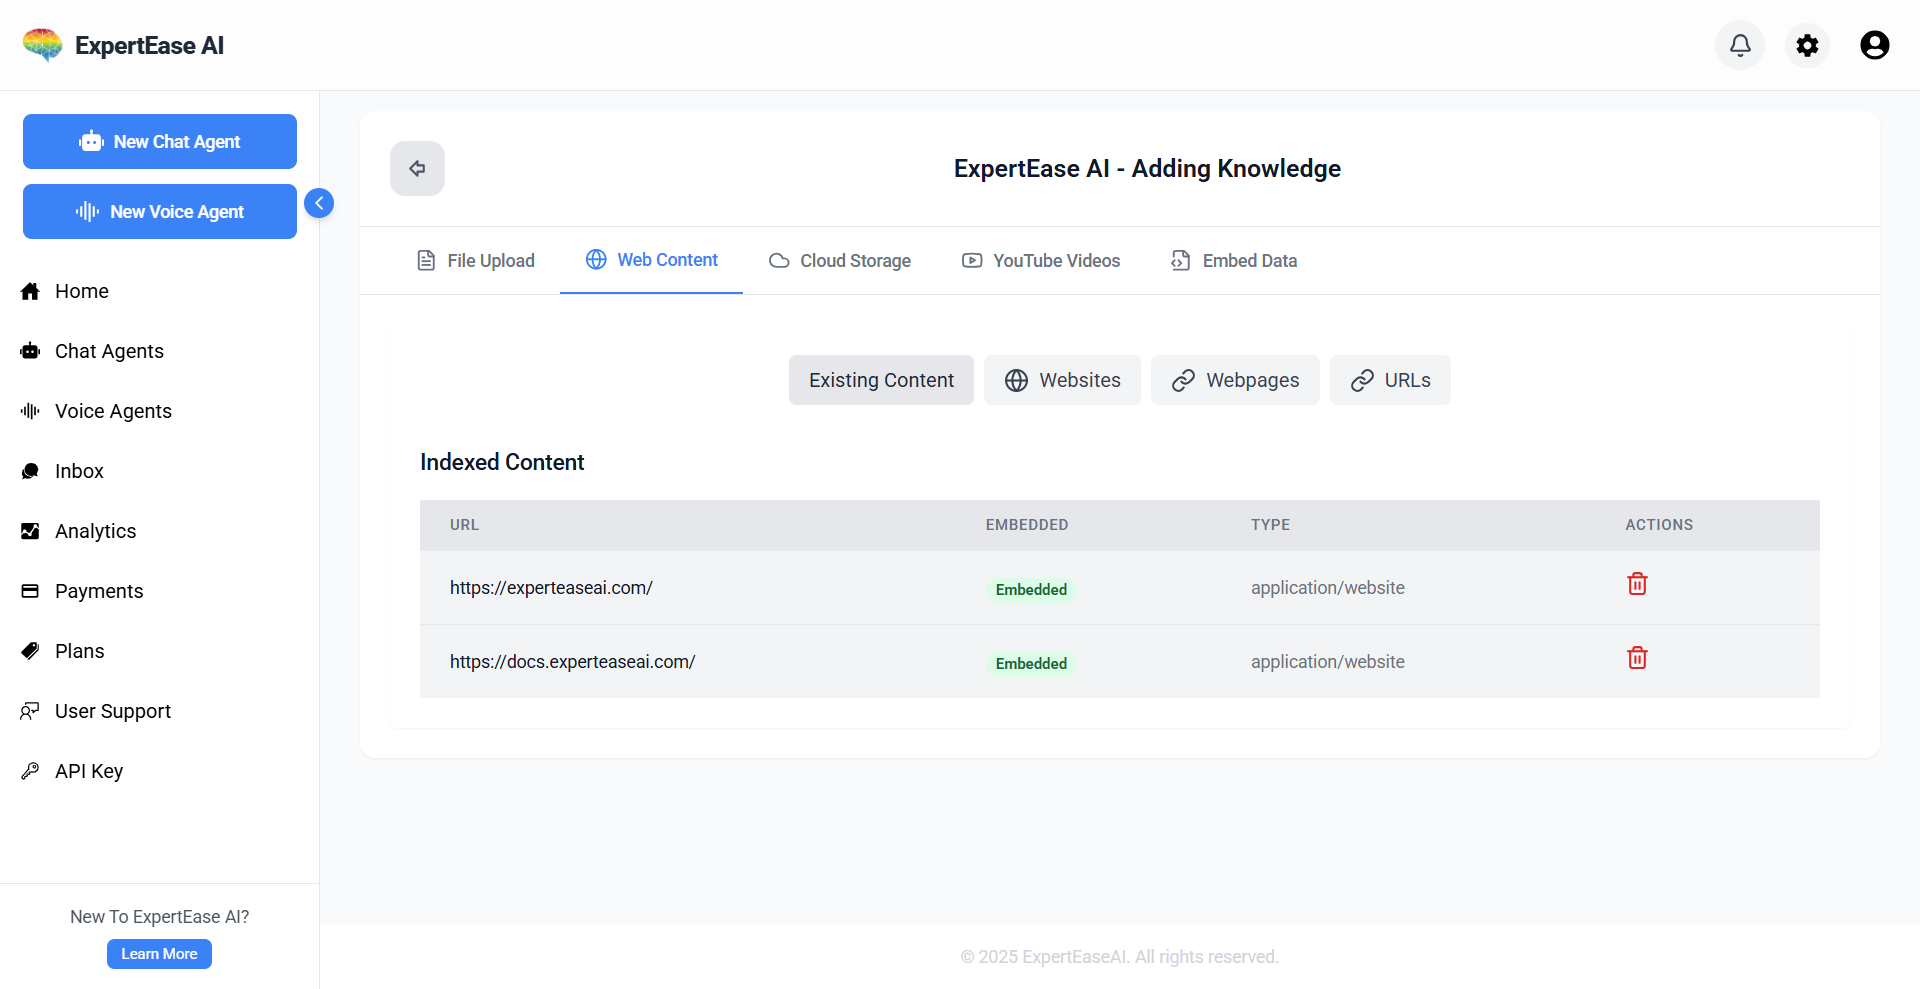
Task: Select the Websites content option
Action: point(1062,380)
